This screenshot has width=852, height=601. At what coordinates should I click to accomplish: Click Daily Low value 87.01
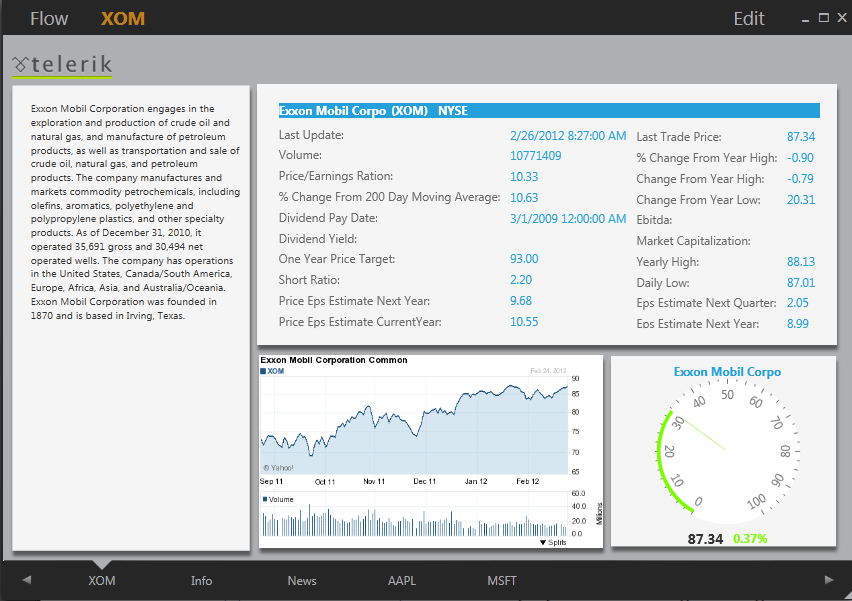pyautogui.click(x=801, y=283)
